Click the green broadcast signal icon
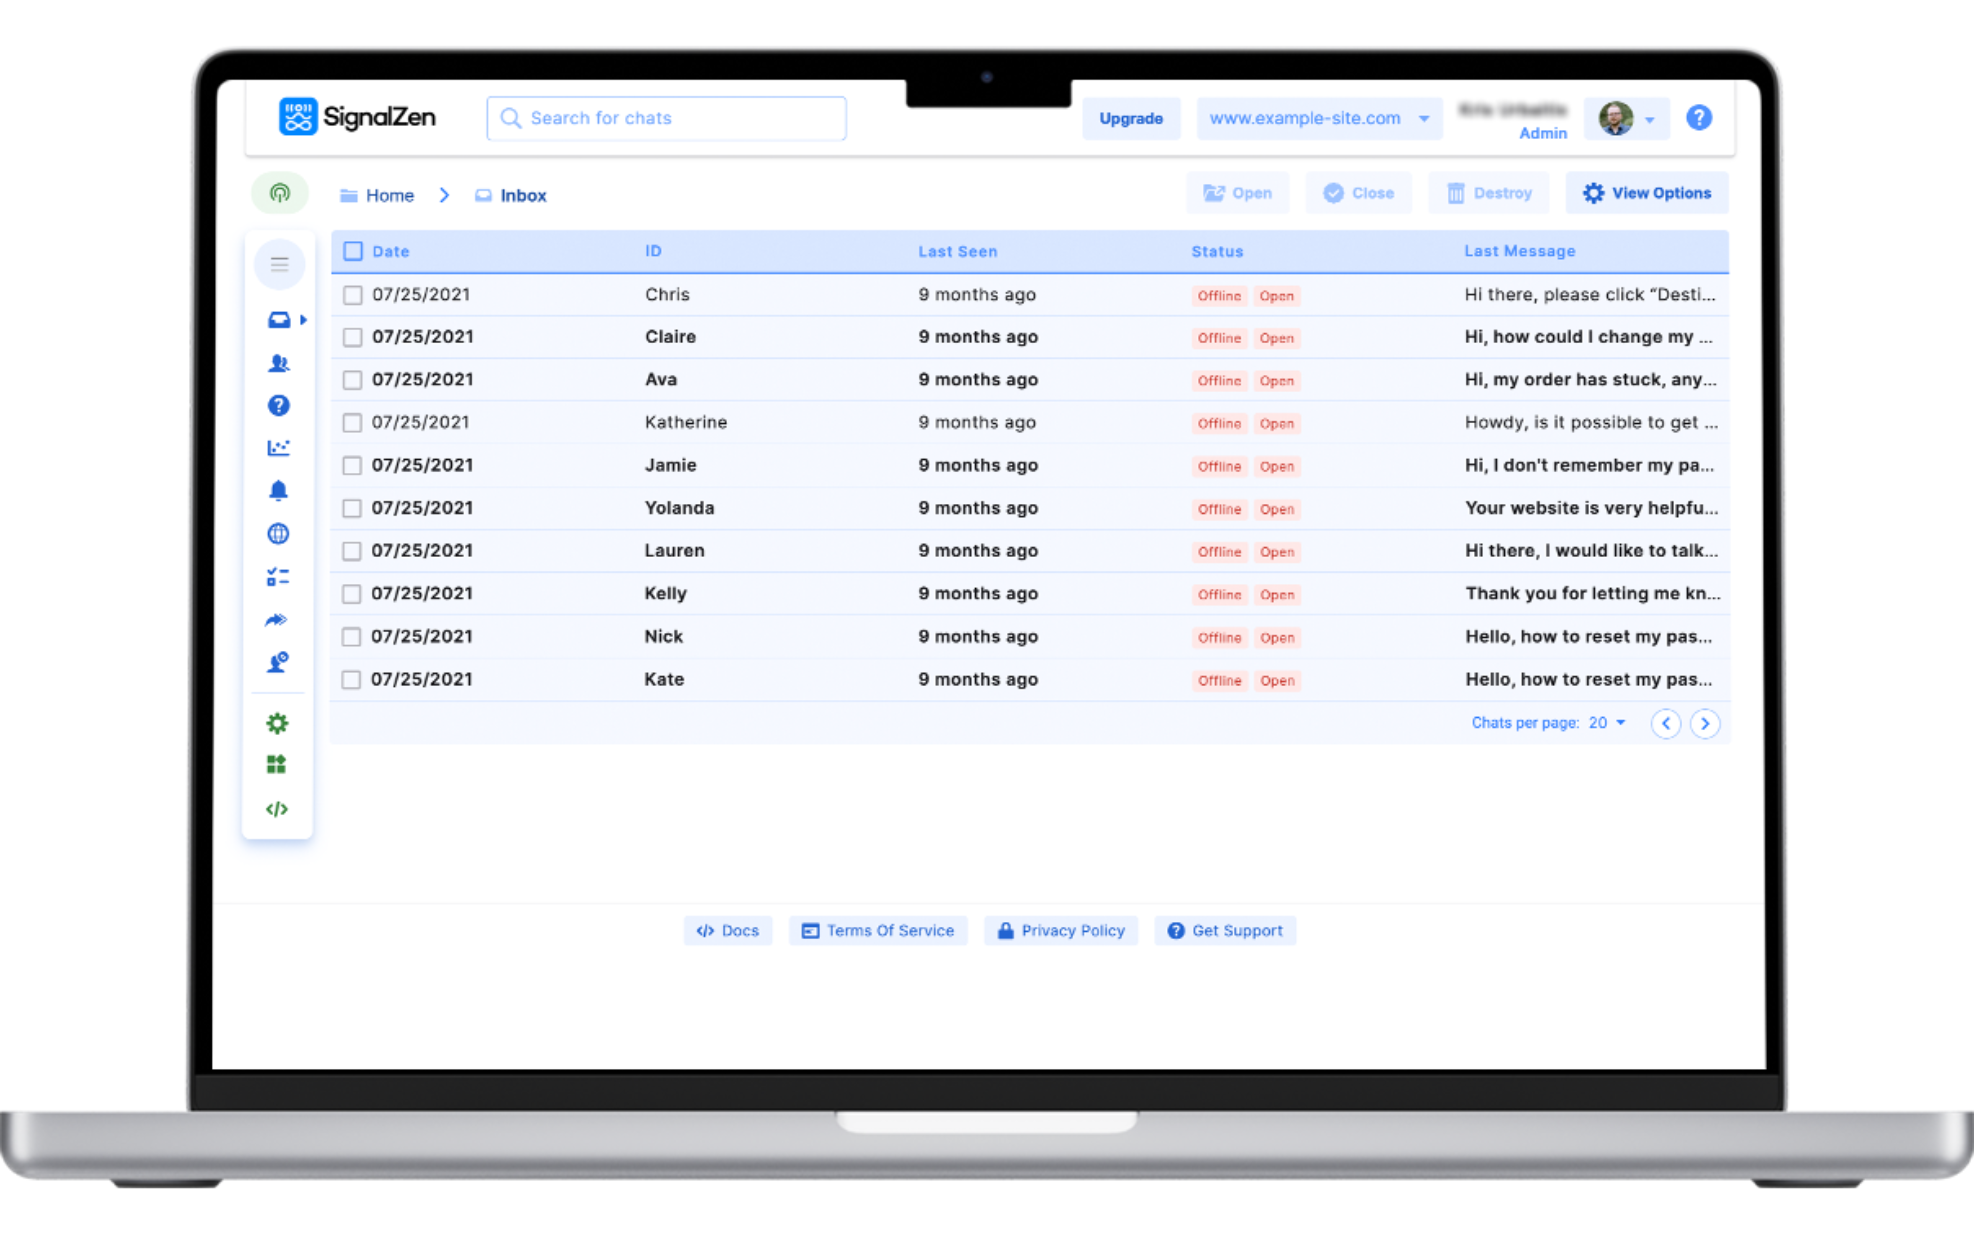Image resolution: width=1974 pixels, height=1234 pixels. click(280, 193)
